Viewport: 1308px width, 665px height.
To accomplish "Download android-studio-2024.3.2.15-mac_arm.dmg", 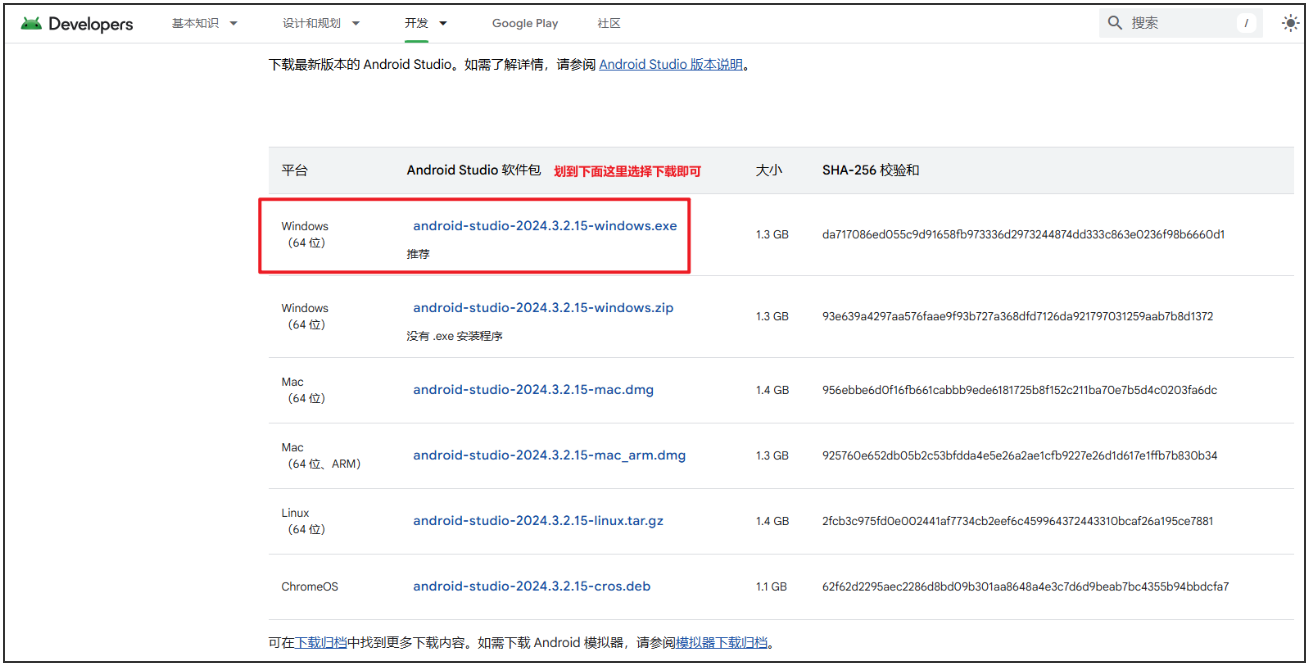I will [x=549, y=455].
